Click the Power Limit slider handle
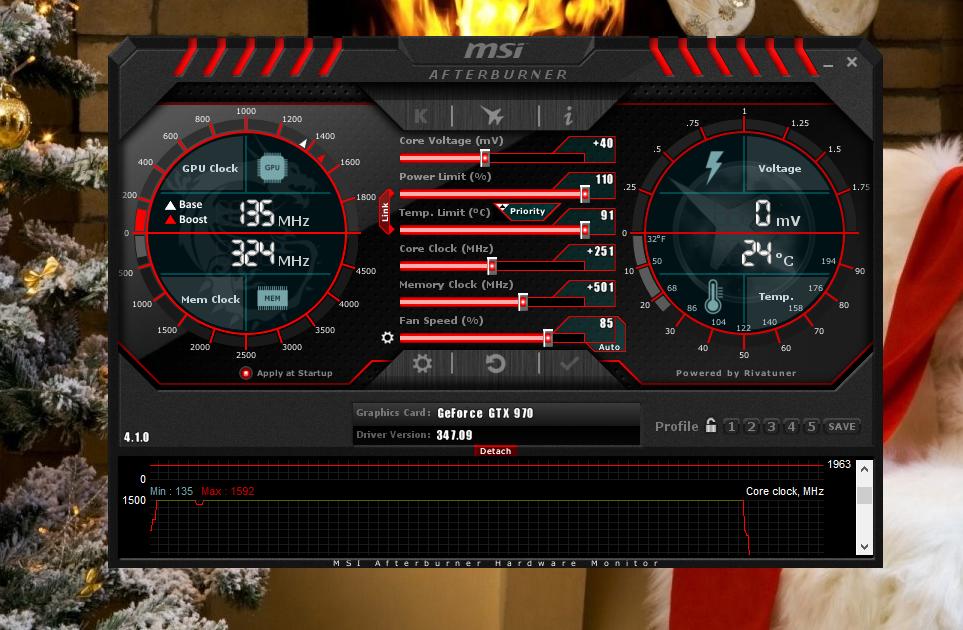This screenshot has height=630, width=963. pyautogui.click(x=585, y=194)
